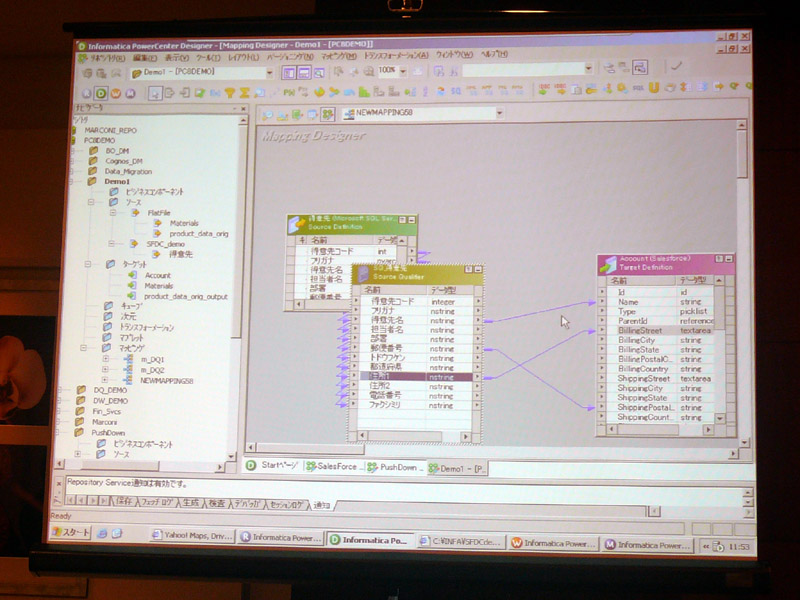800x600 pixels.
Task: Open the マッピング(M) menu
Action: 339,56
